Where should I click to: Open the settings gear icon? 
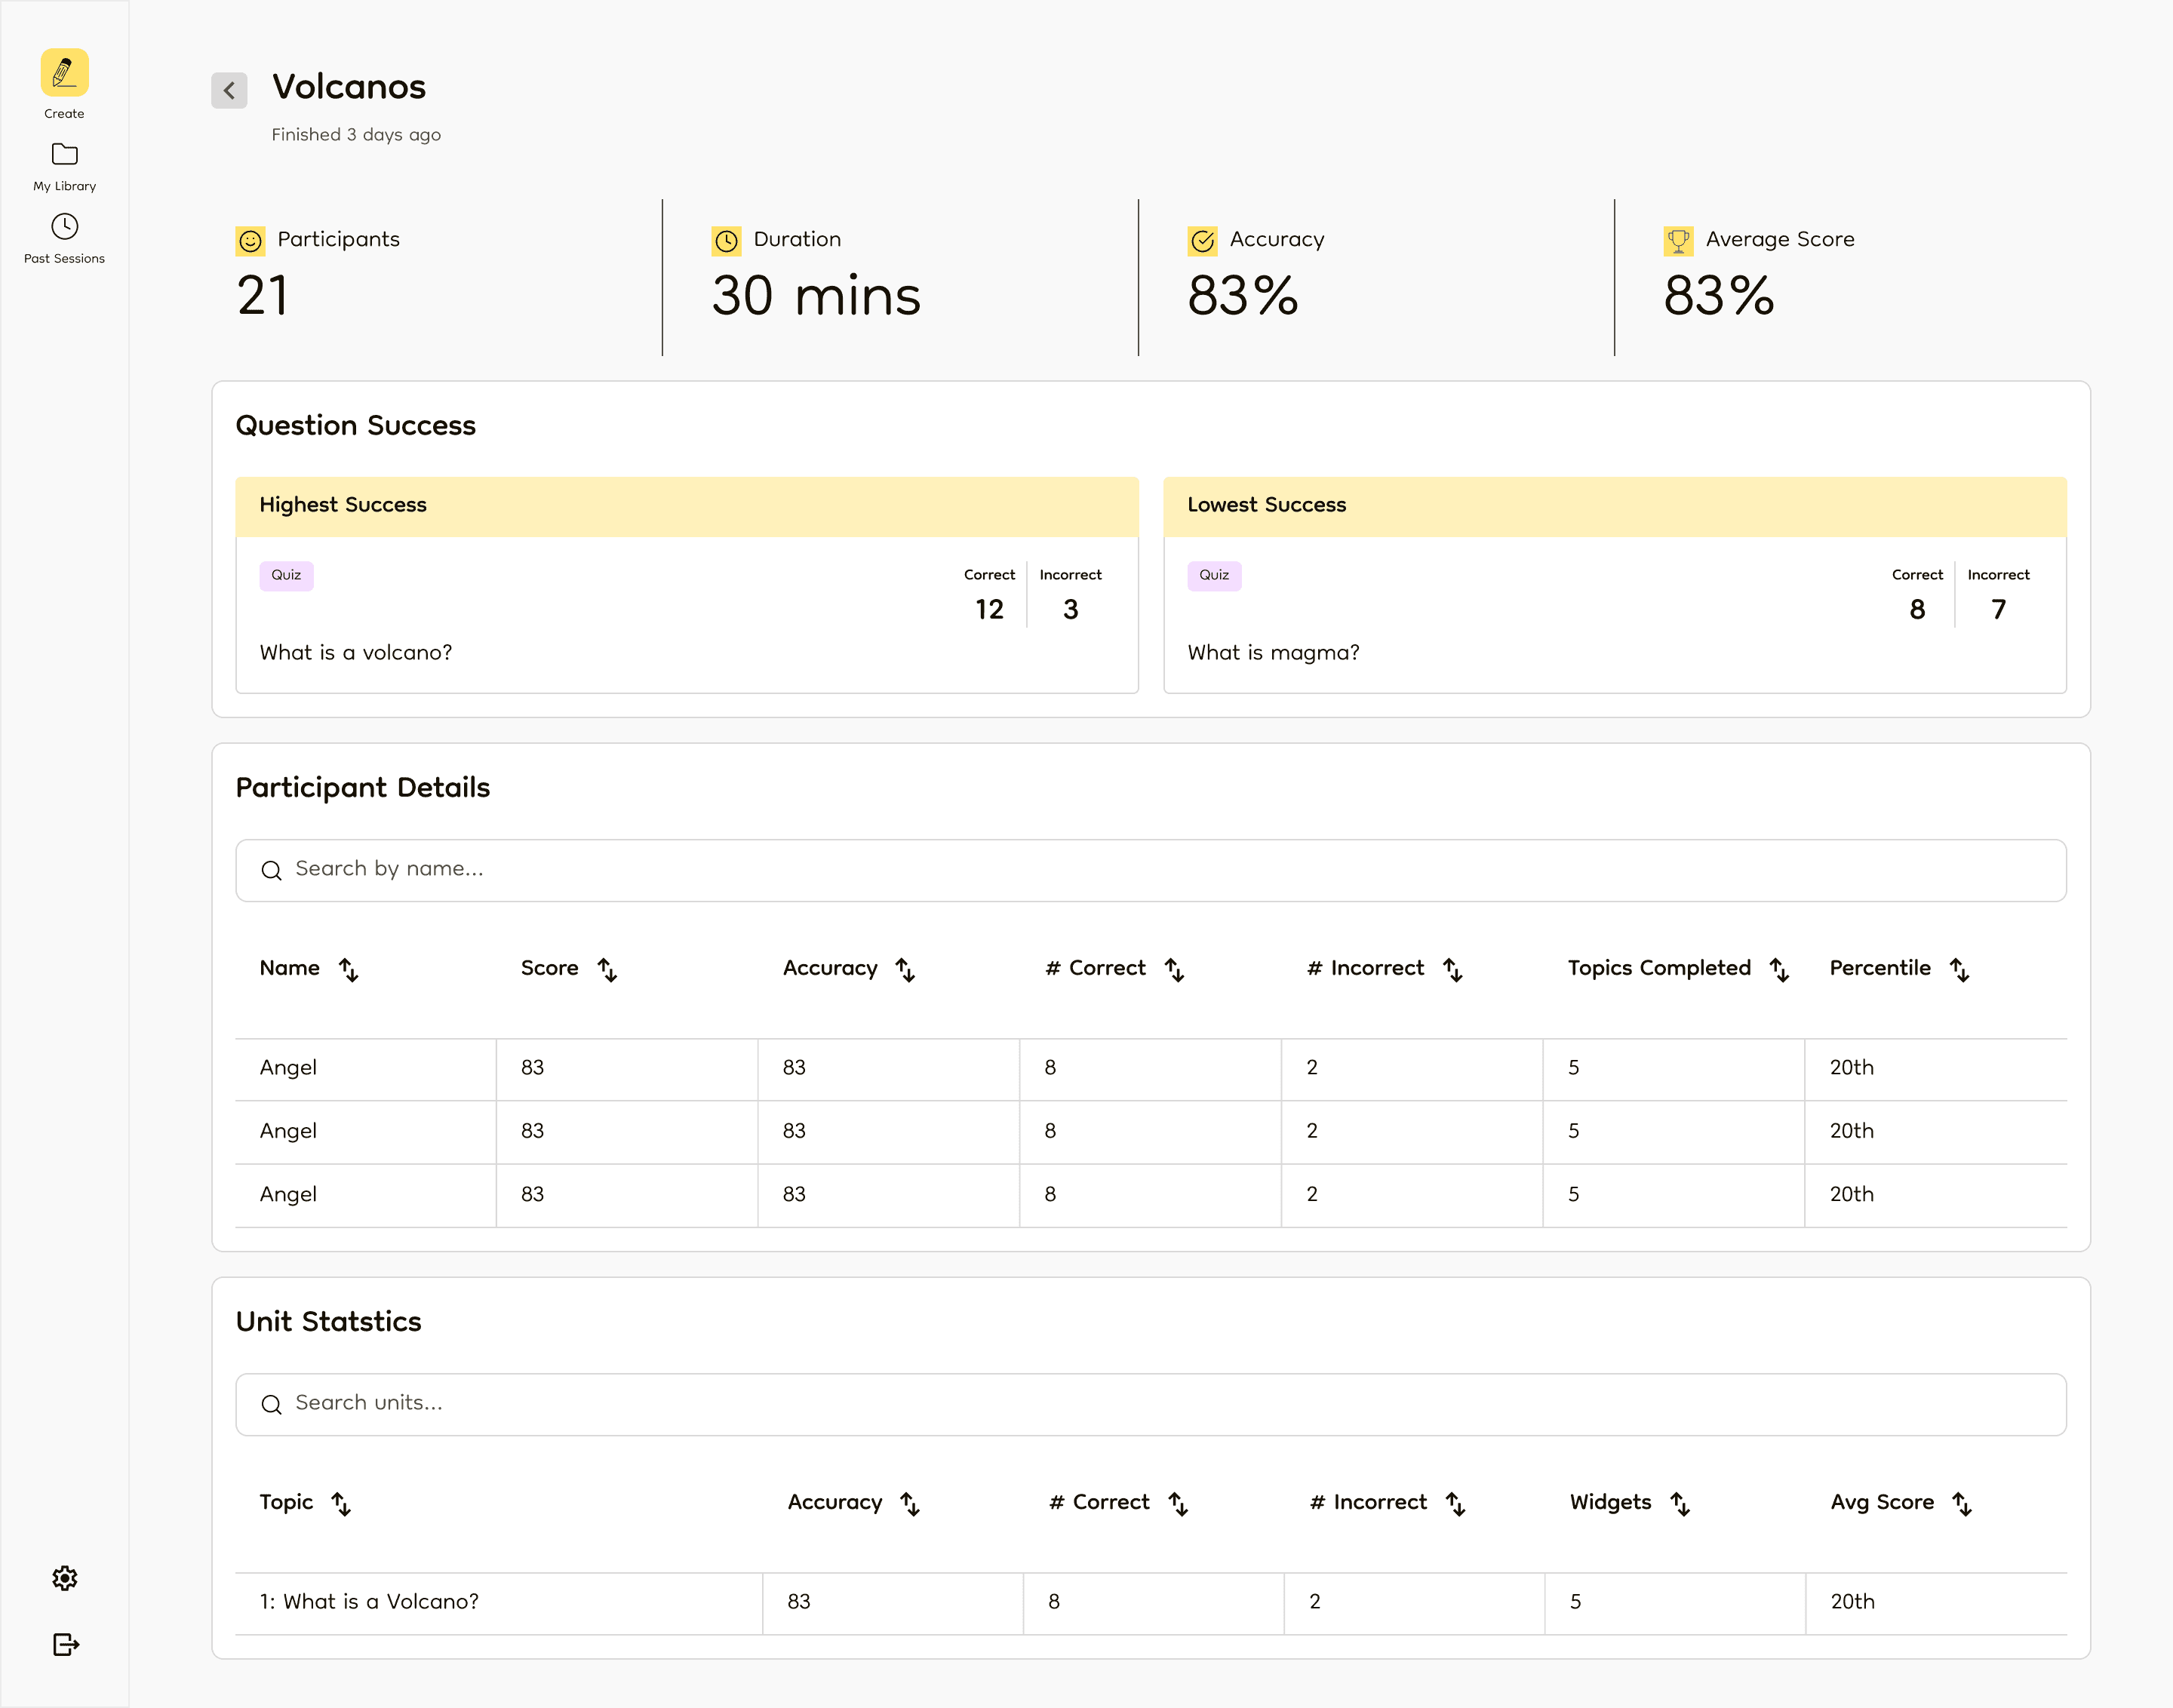(x=65, y=1578)
